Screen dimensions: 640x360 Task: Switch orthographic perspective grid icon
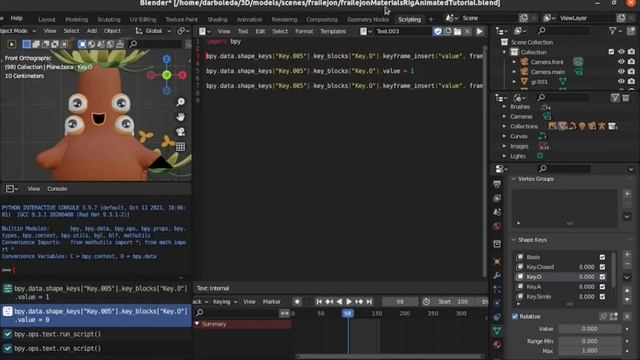pyautogui.click(x=180, y=147)
